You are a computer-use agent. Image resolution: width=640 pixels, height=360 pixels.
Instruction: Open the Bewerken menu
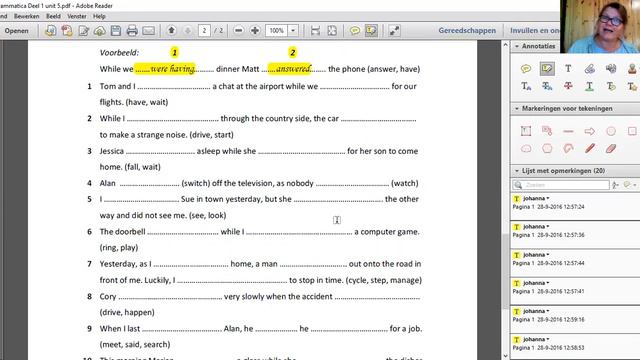(27, 16)
